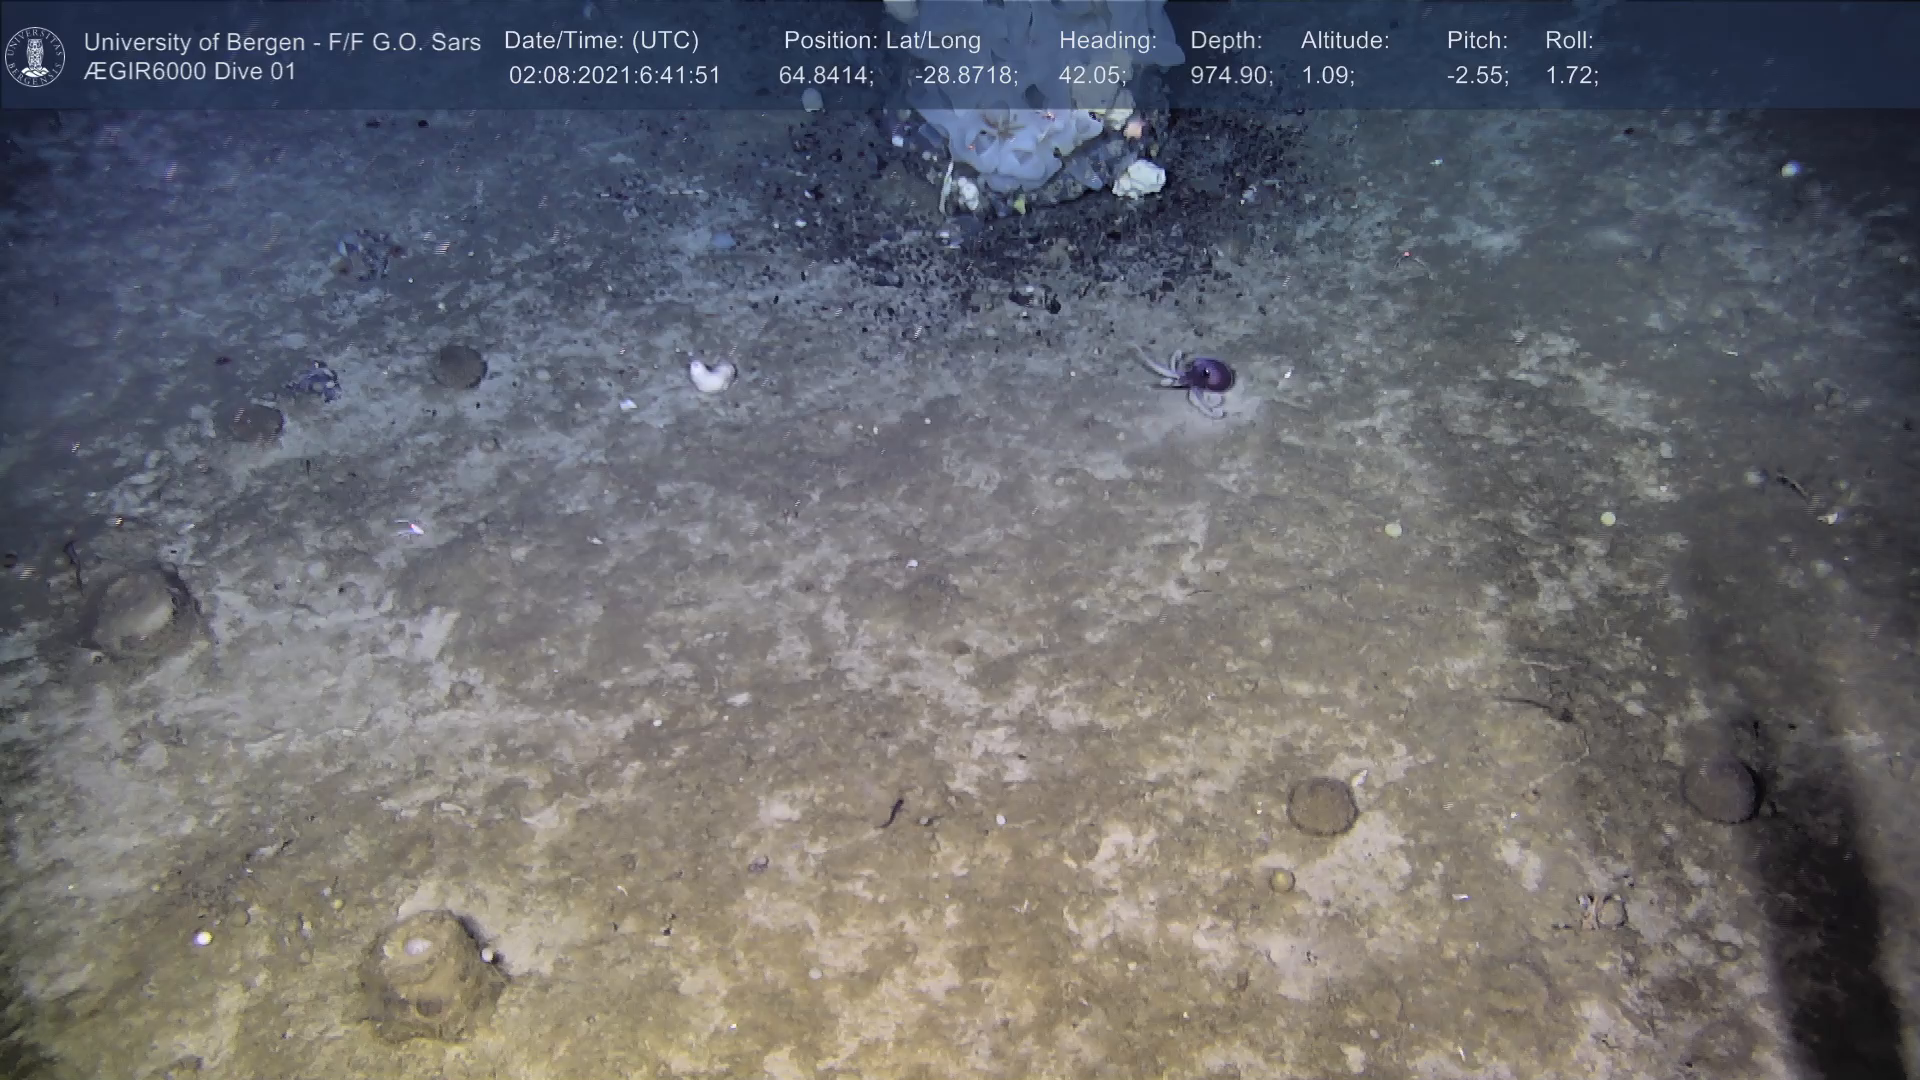1920x1080 pixels.
Task: Click the 'Date/Time: (UTC)' header label
Action: click(x=601, y=41)
